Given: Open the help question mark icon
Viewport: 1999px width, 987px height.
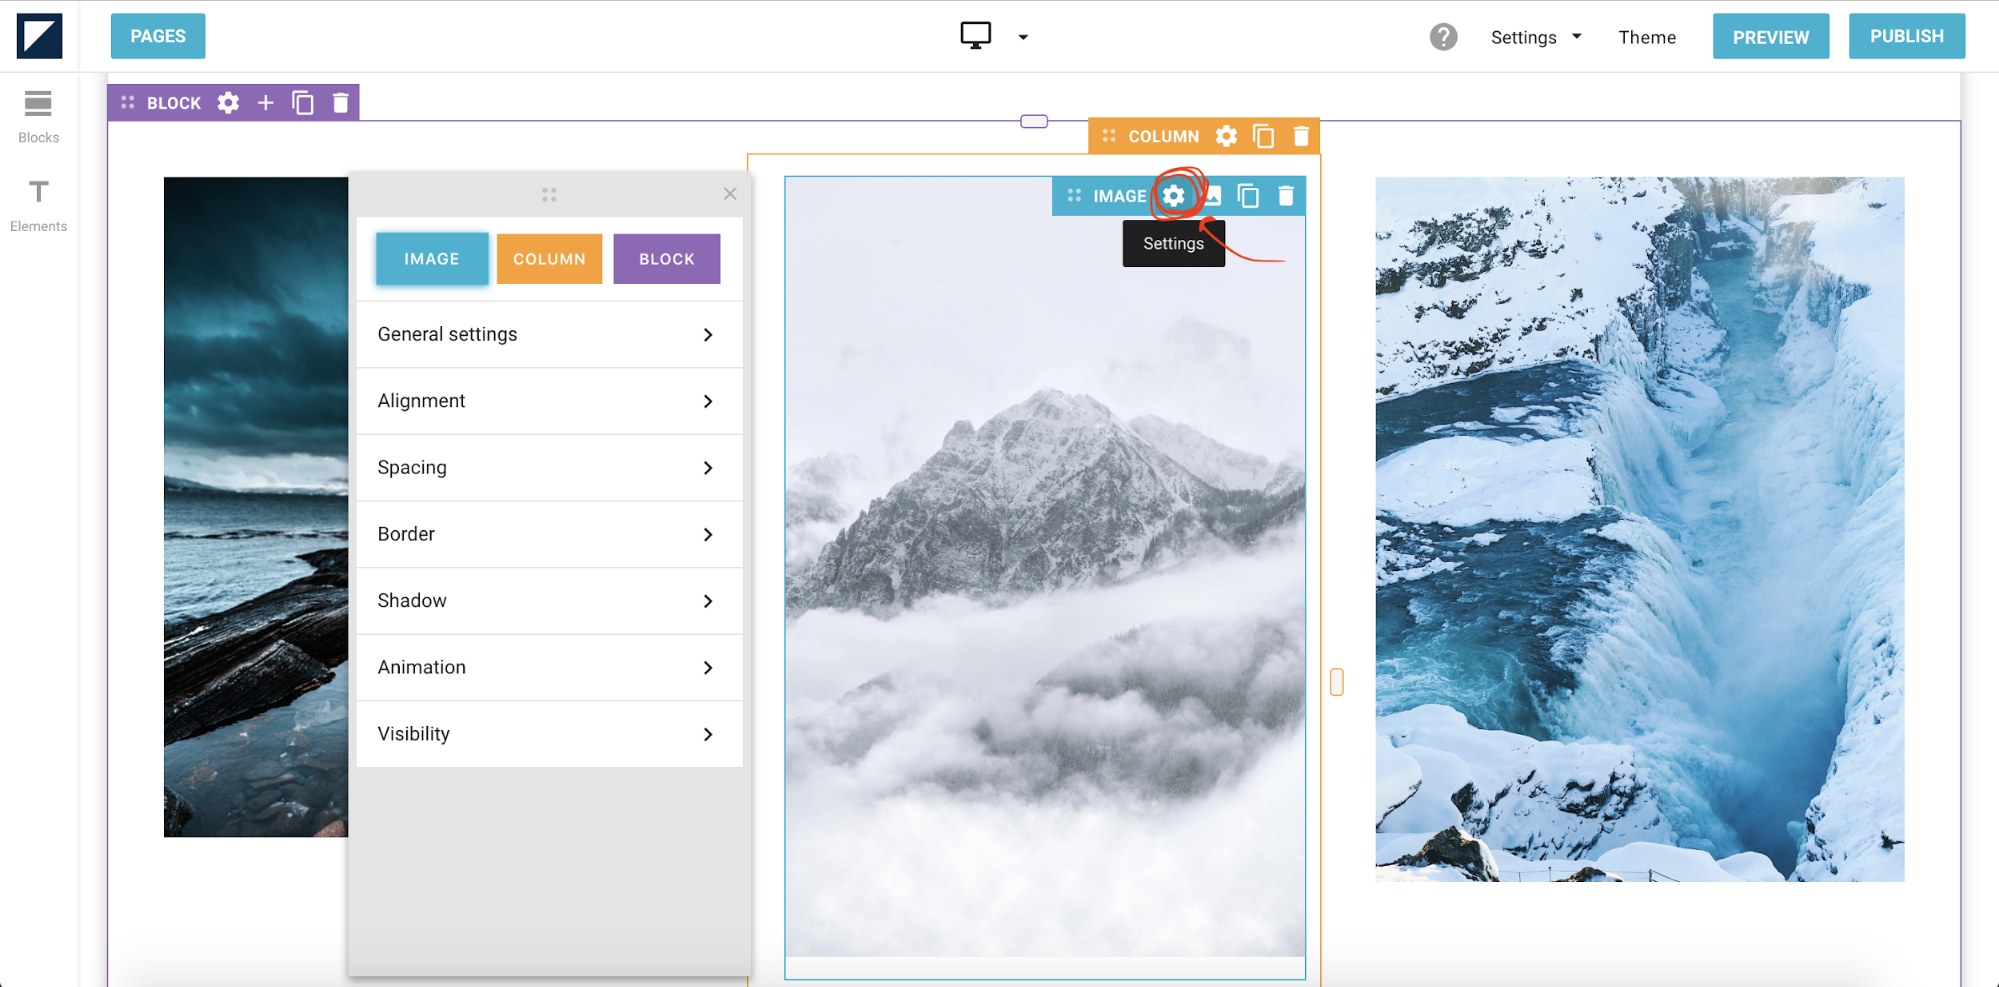Looking at the screenshot, I should [x=1443, y=37].
